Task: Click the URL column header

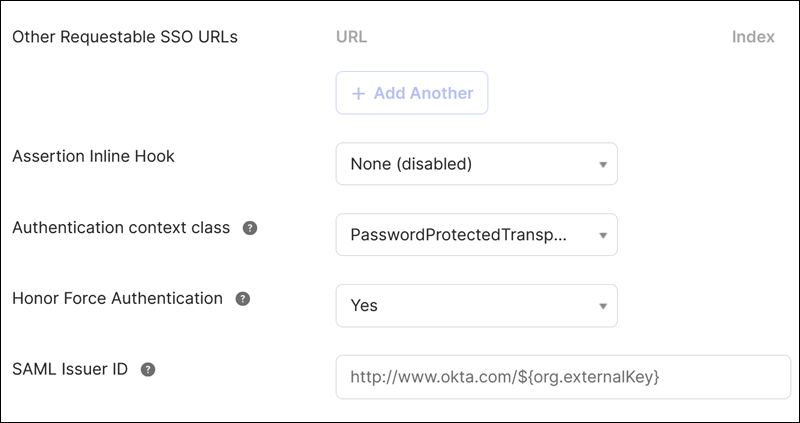Action: pyautogui.click(x=351, y=37)
